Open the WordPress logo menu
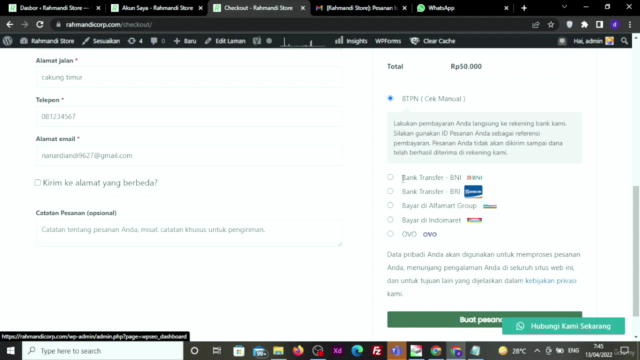This screenshot has height=360, width=640. [7, 41]
